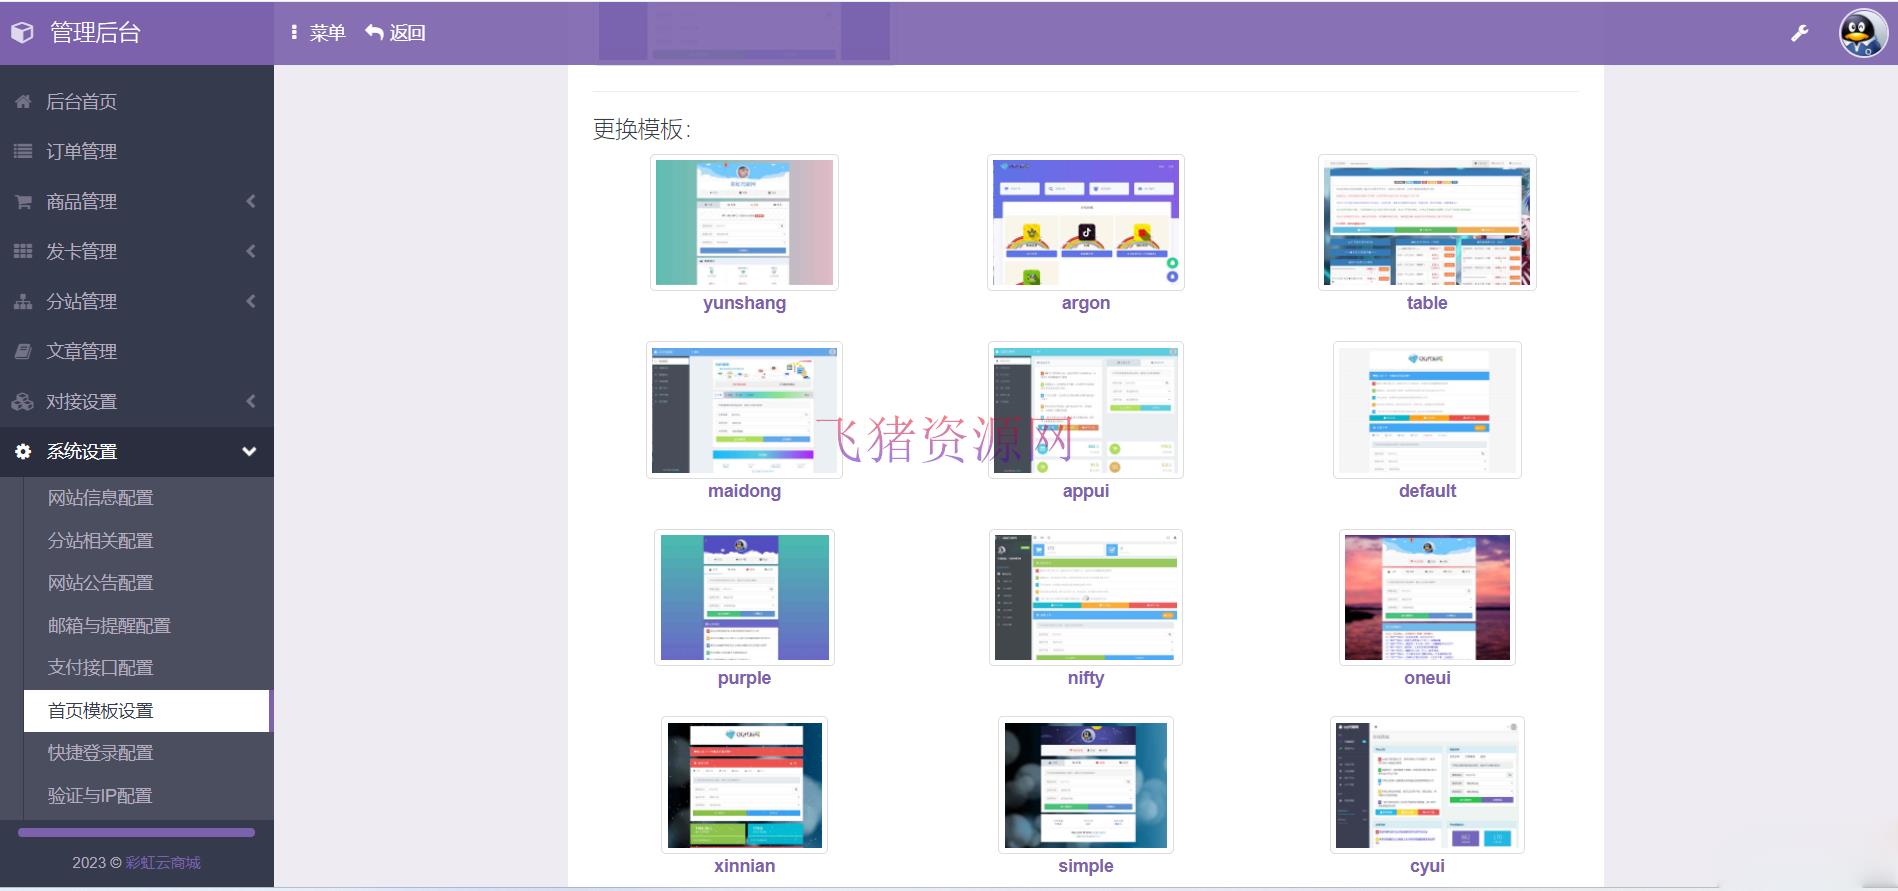Open 文章管理 in sidebar
Viewport: 1898px width, 891px height.
[137, 351]
